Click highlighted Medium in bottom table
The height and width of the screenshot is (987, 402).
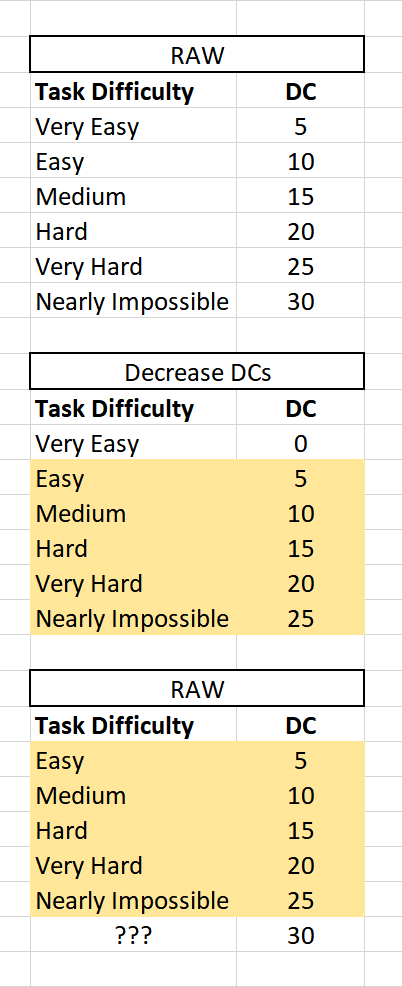point(133,795)
